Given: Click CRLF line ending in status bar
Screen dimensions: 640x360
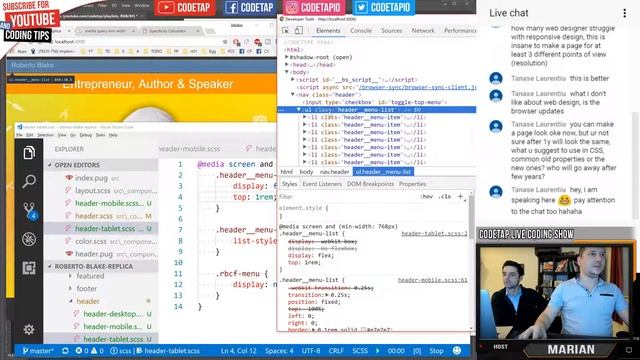Looking at the screenshot, I should (336, 351).
